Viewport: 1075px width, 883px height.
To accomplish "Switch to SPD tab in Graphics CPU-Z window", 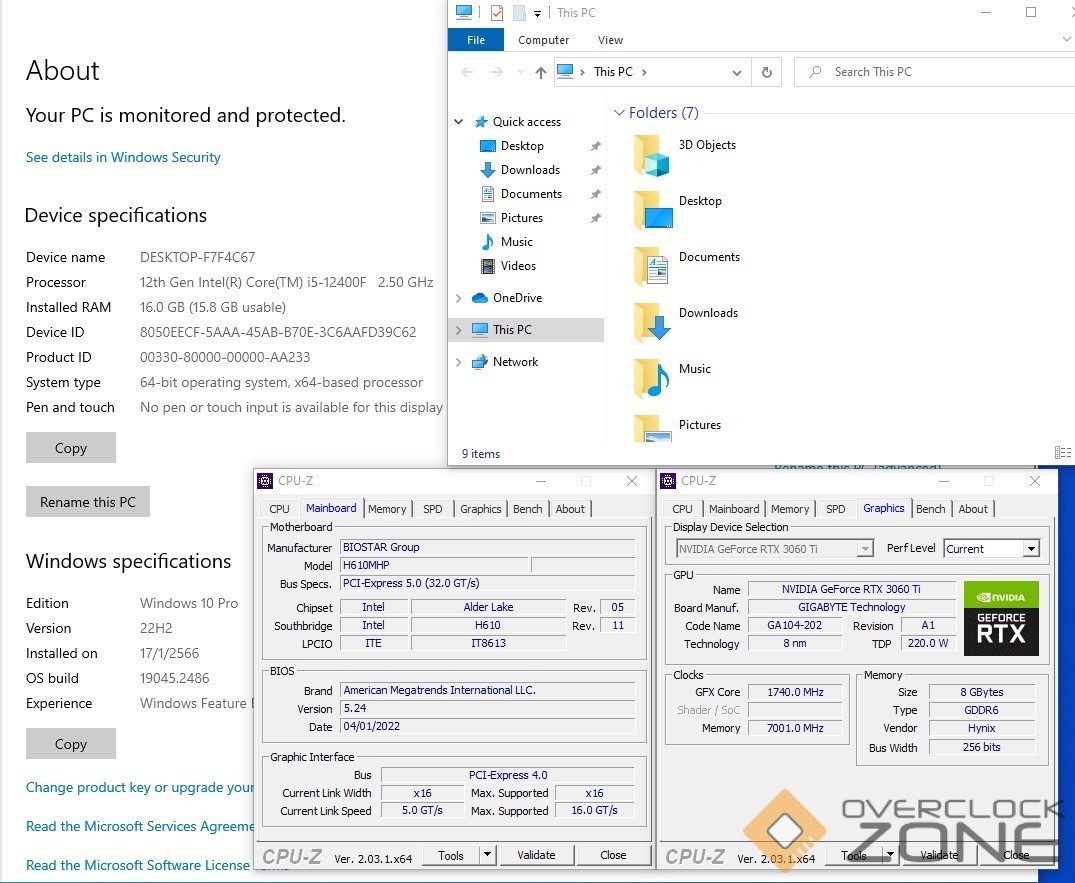I will 835,509.
